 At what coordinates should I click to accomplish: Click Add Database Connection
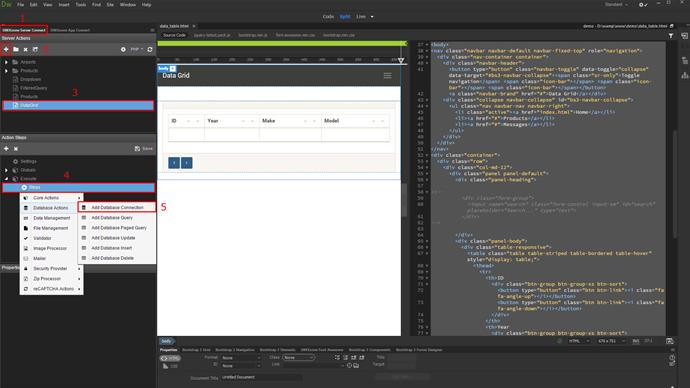click(117, 207)
